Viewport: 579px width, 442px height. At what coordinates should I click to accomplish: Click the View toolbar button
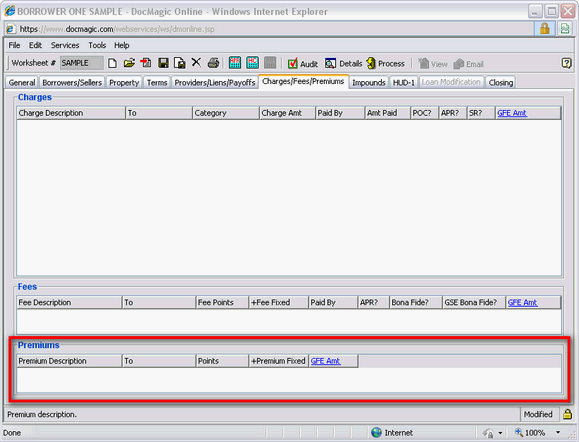432,64
